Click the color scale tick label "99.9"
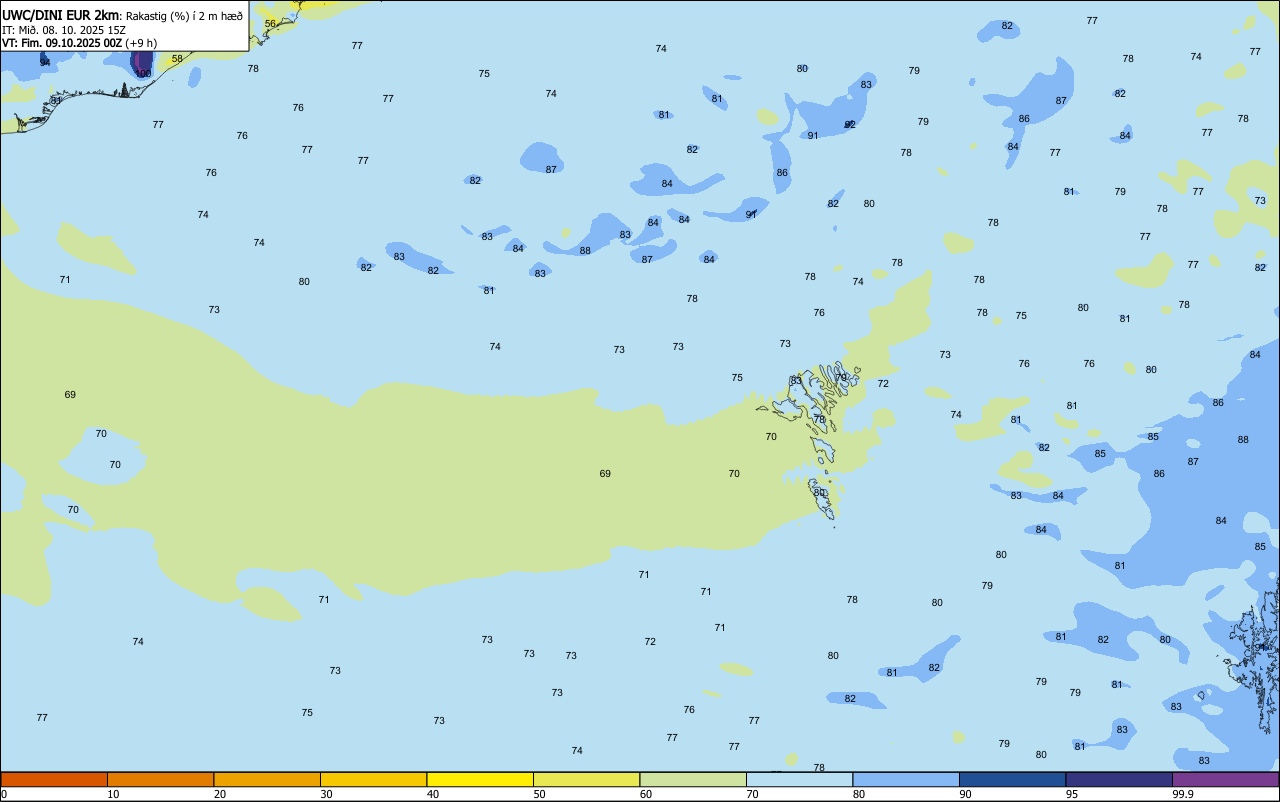Image resolution: width=1280 pixels, height=802 pixels. click(x=1183, y=794)
